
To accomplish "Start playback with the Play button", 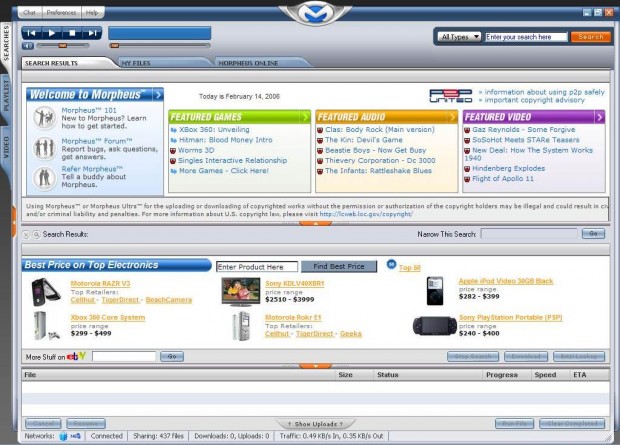I will tap(51, 33).
